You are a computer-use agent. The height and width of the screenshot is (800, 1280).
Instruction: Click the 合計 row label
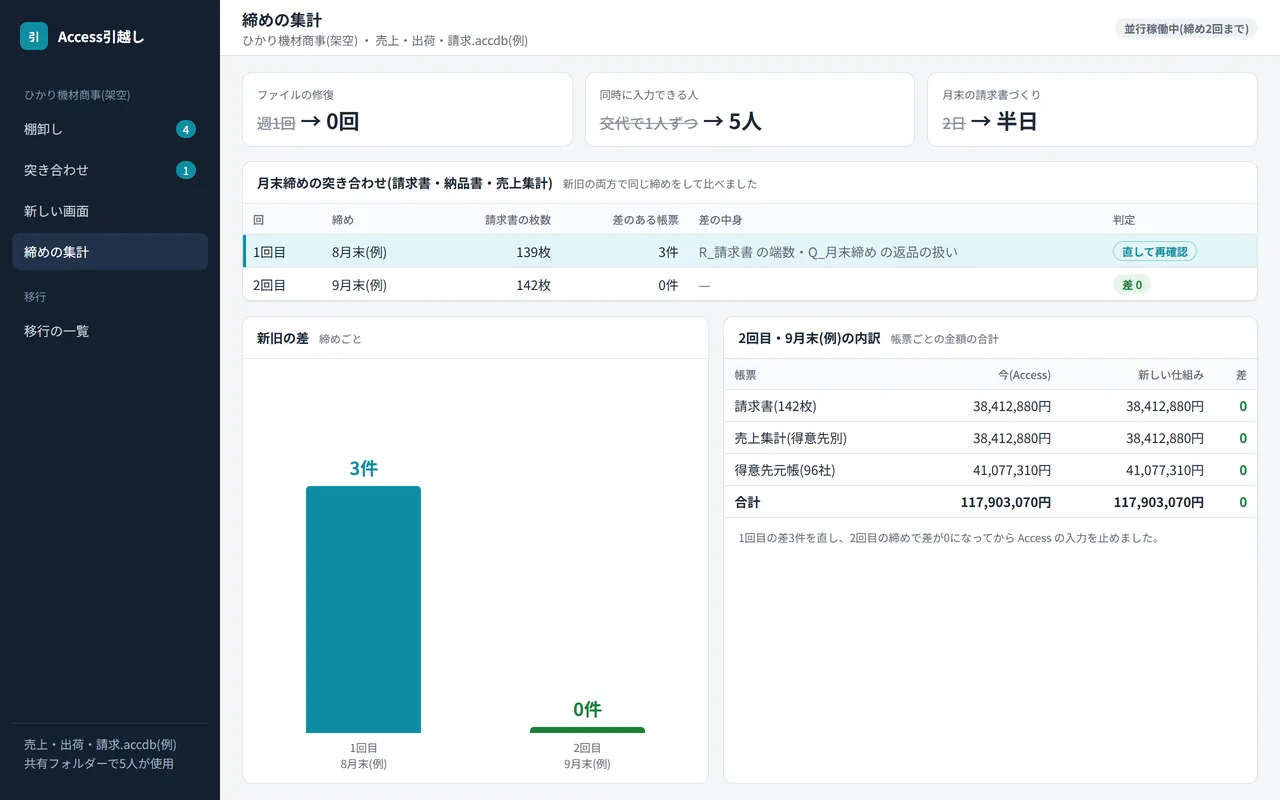point(747,502)
